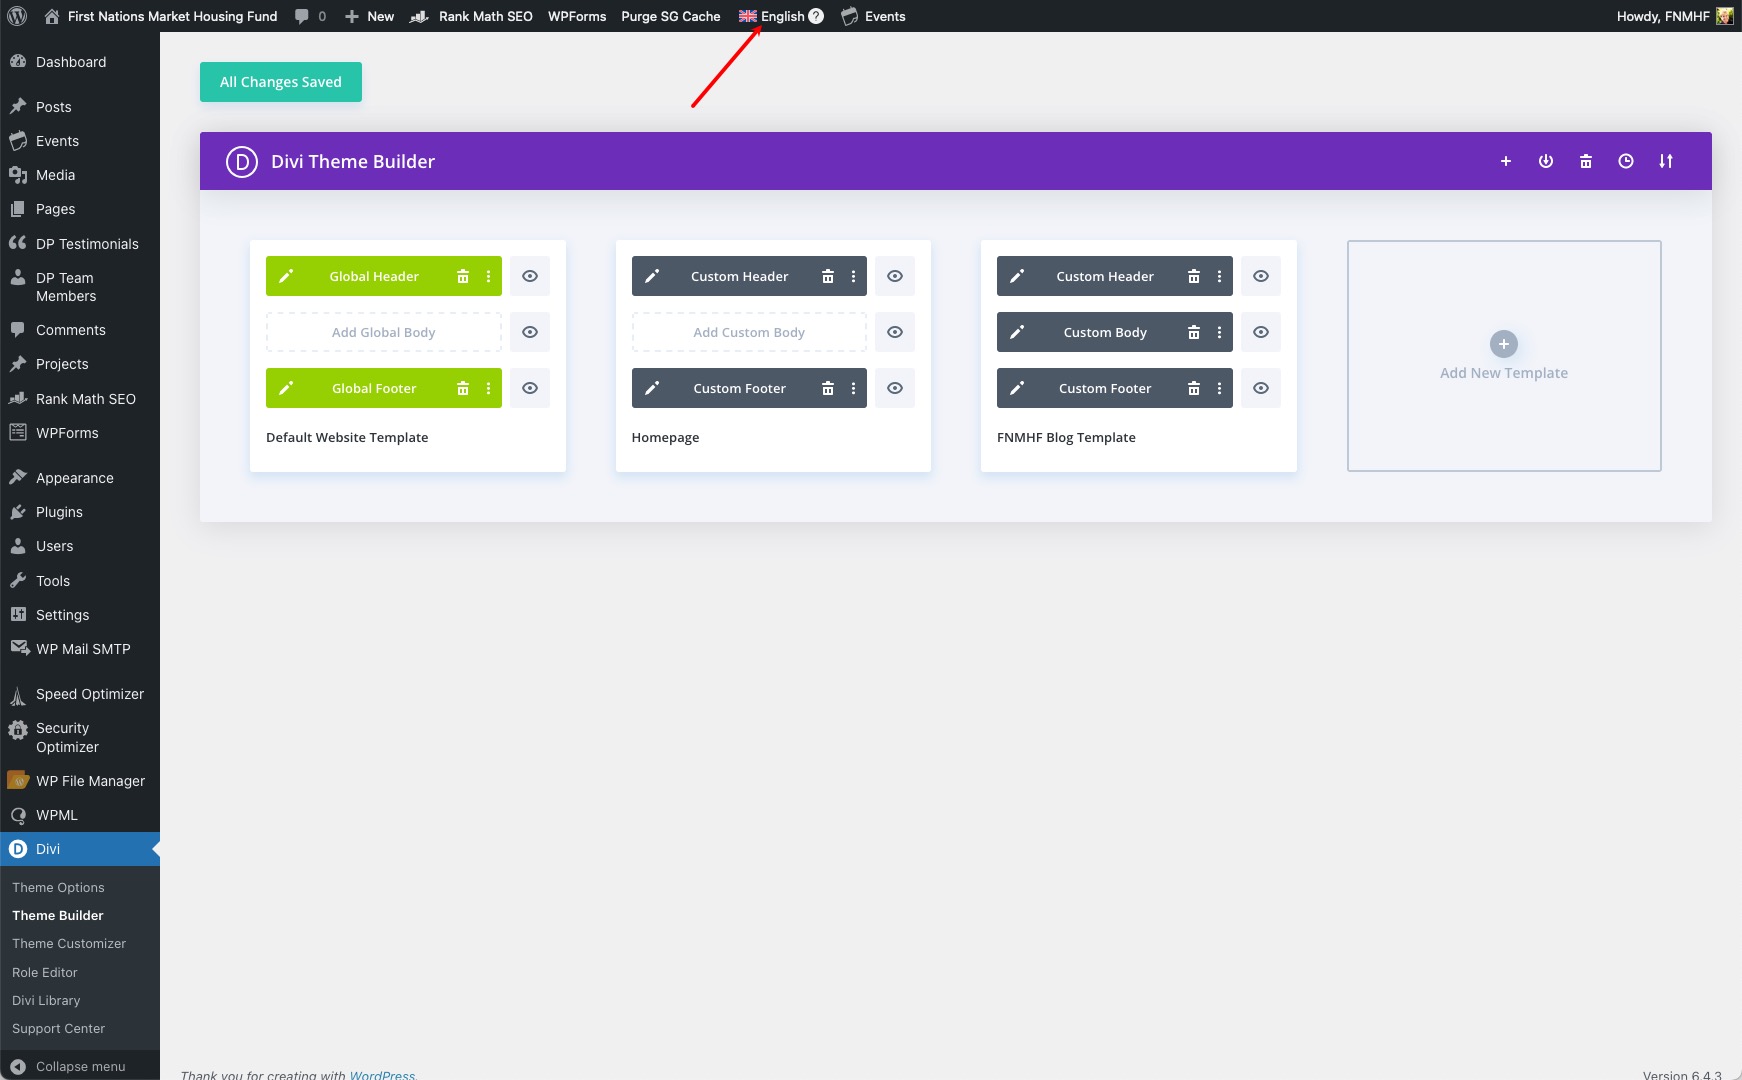Open the Role Editor submenu item
The width and height of the screenshot is (1742, 1080).
pyautogui.click(x=45, y=972)
